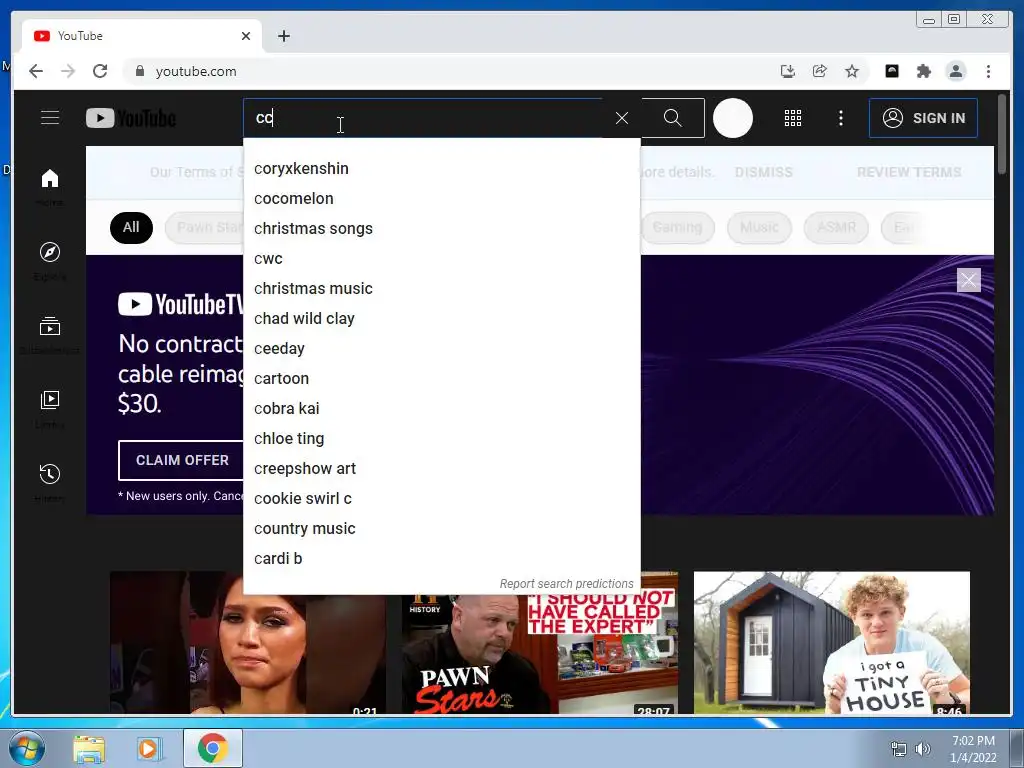
Task: Select the cwc suggestion
Action: click(441, 259)
